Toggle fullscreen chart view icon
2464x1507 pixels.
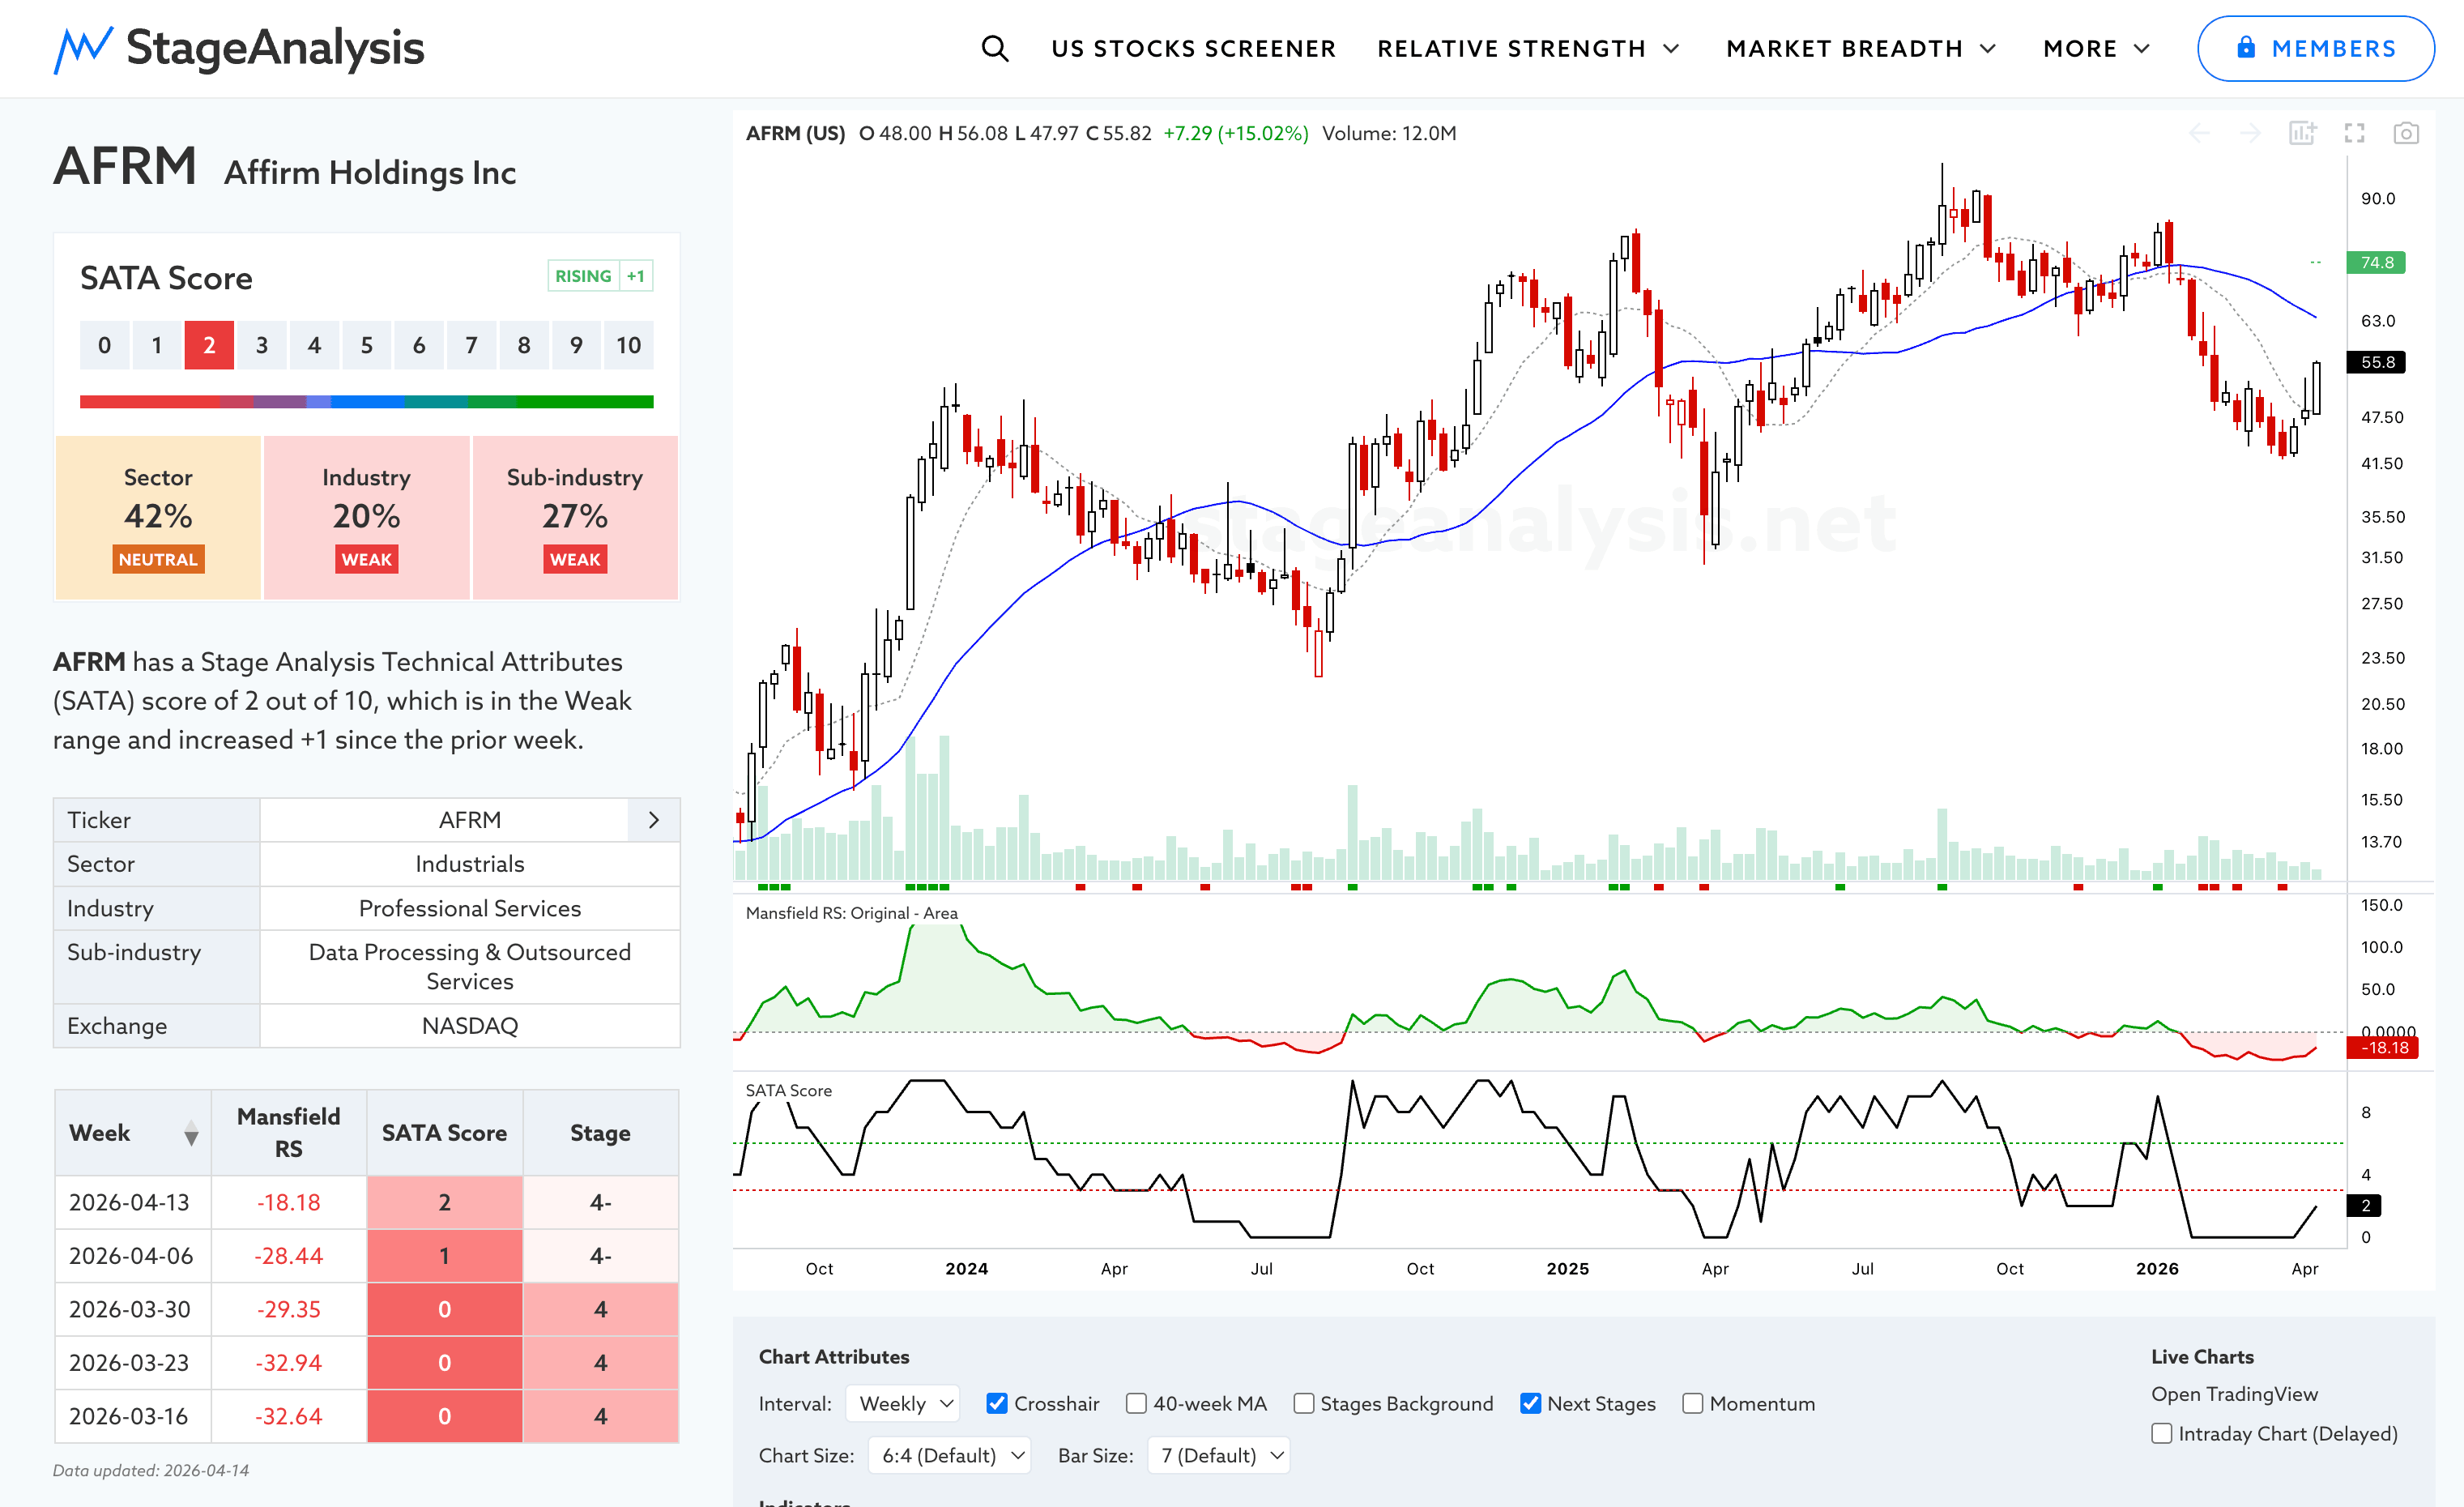coord(2354,133)
